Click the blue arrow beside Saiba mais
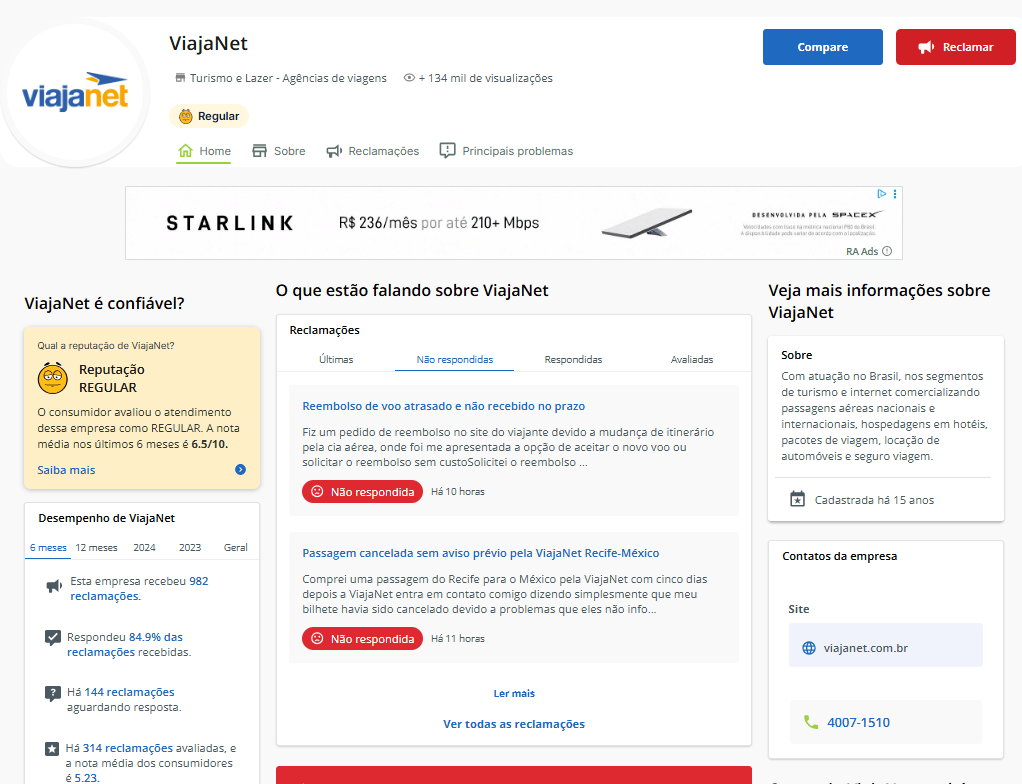Image resolution: width=1022 pixels, height=784 pixels. pyautogui.click(x=241, y=470)
